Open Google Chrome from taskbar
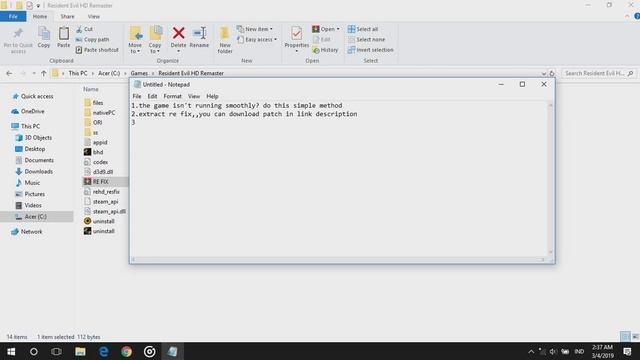The height and width of the screenshot is (360, 640). pos(127,351)
